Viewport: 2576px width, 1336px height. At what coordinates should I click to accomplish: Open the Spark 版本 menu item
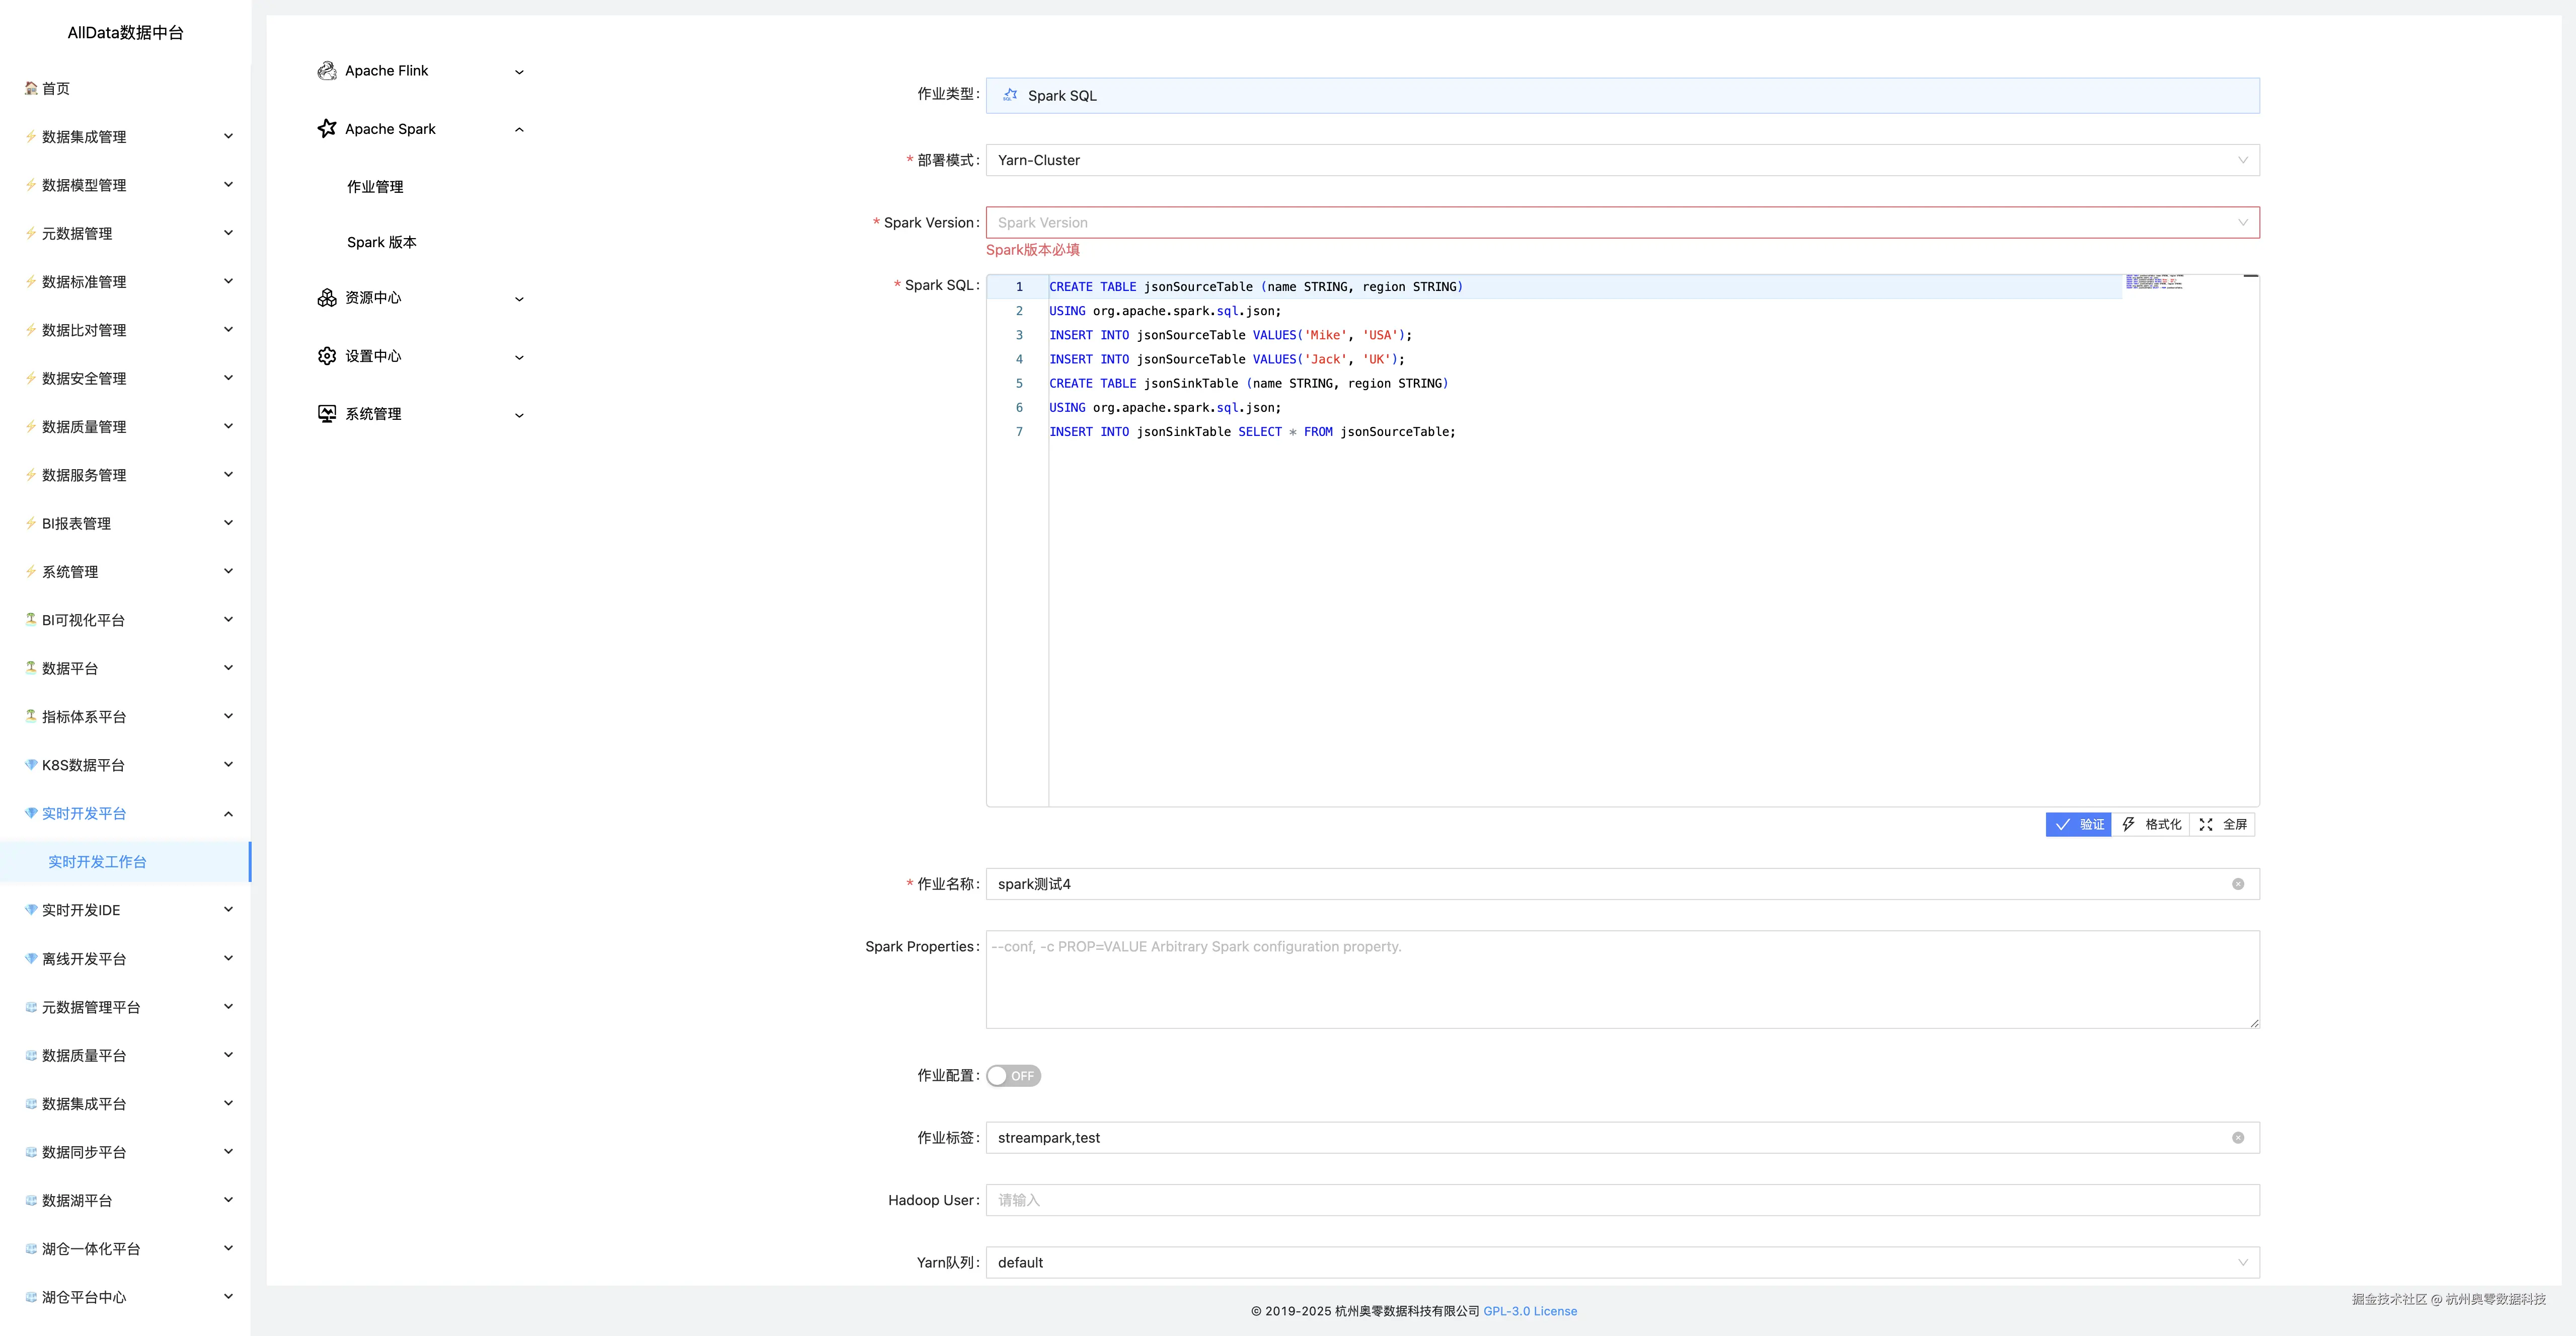click(381, 243)
